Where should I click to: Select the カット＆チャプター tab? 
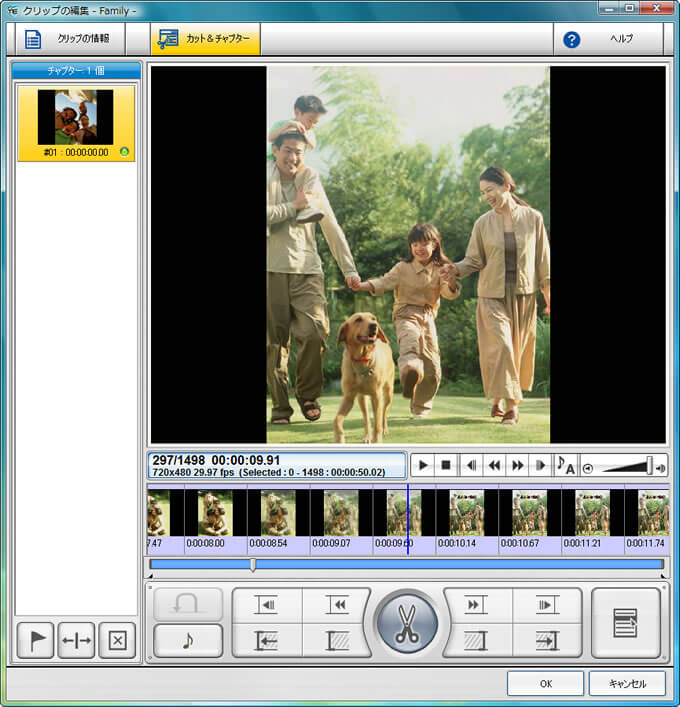pyautogui.click(x=205, y=40)
